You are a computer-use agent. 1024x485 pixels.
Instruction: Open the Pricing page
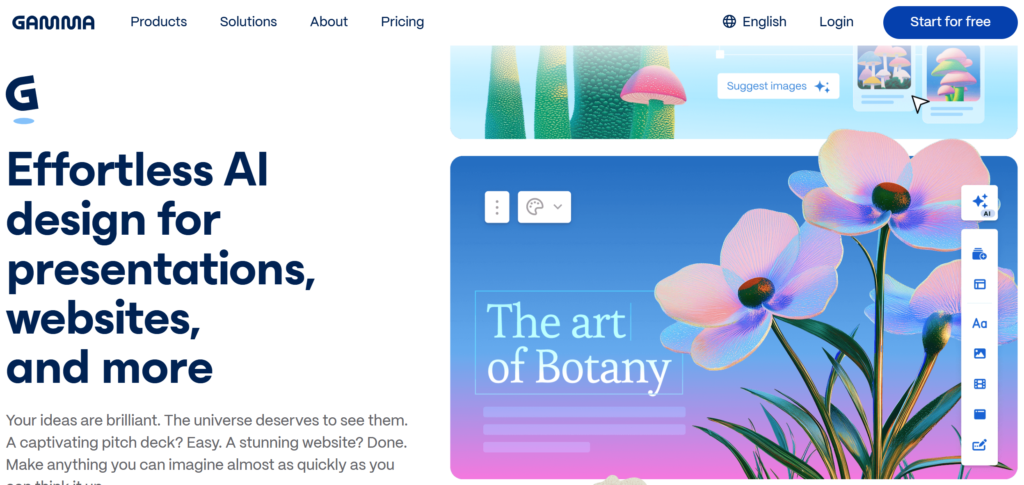pyautogui.click(x=402, y=21)
